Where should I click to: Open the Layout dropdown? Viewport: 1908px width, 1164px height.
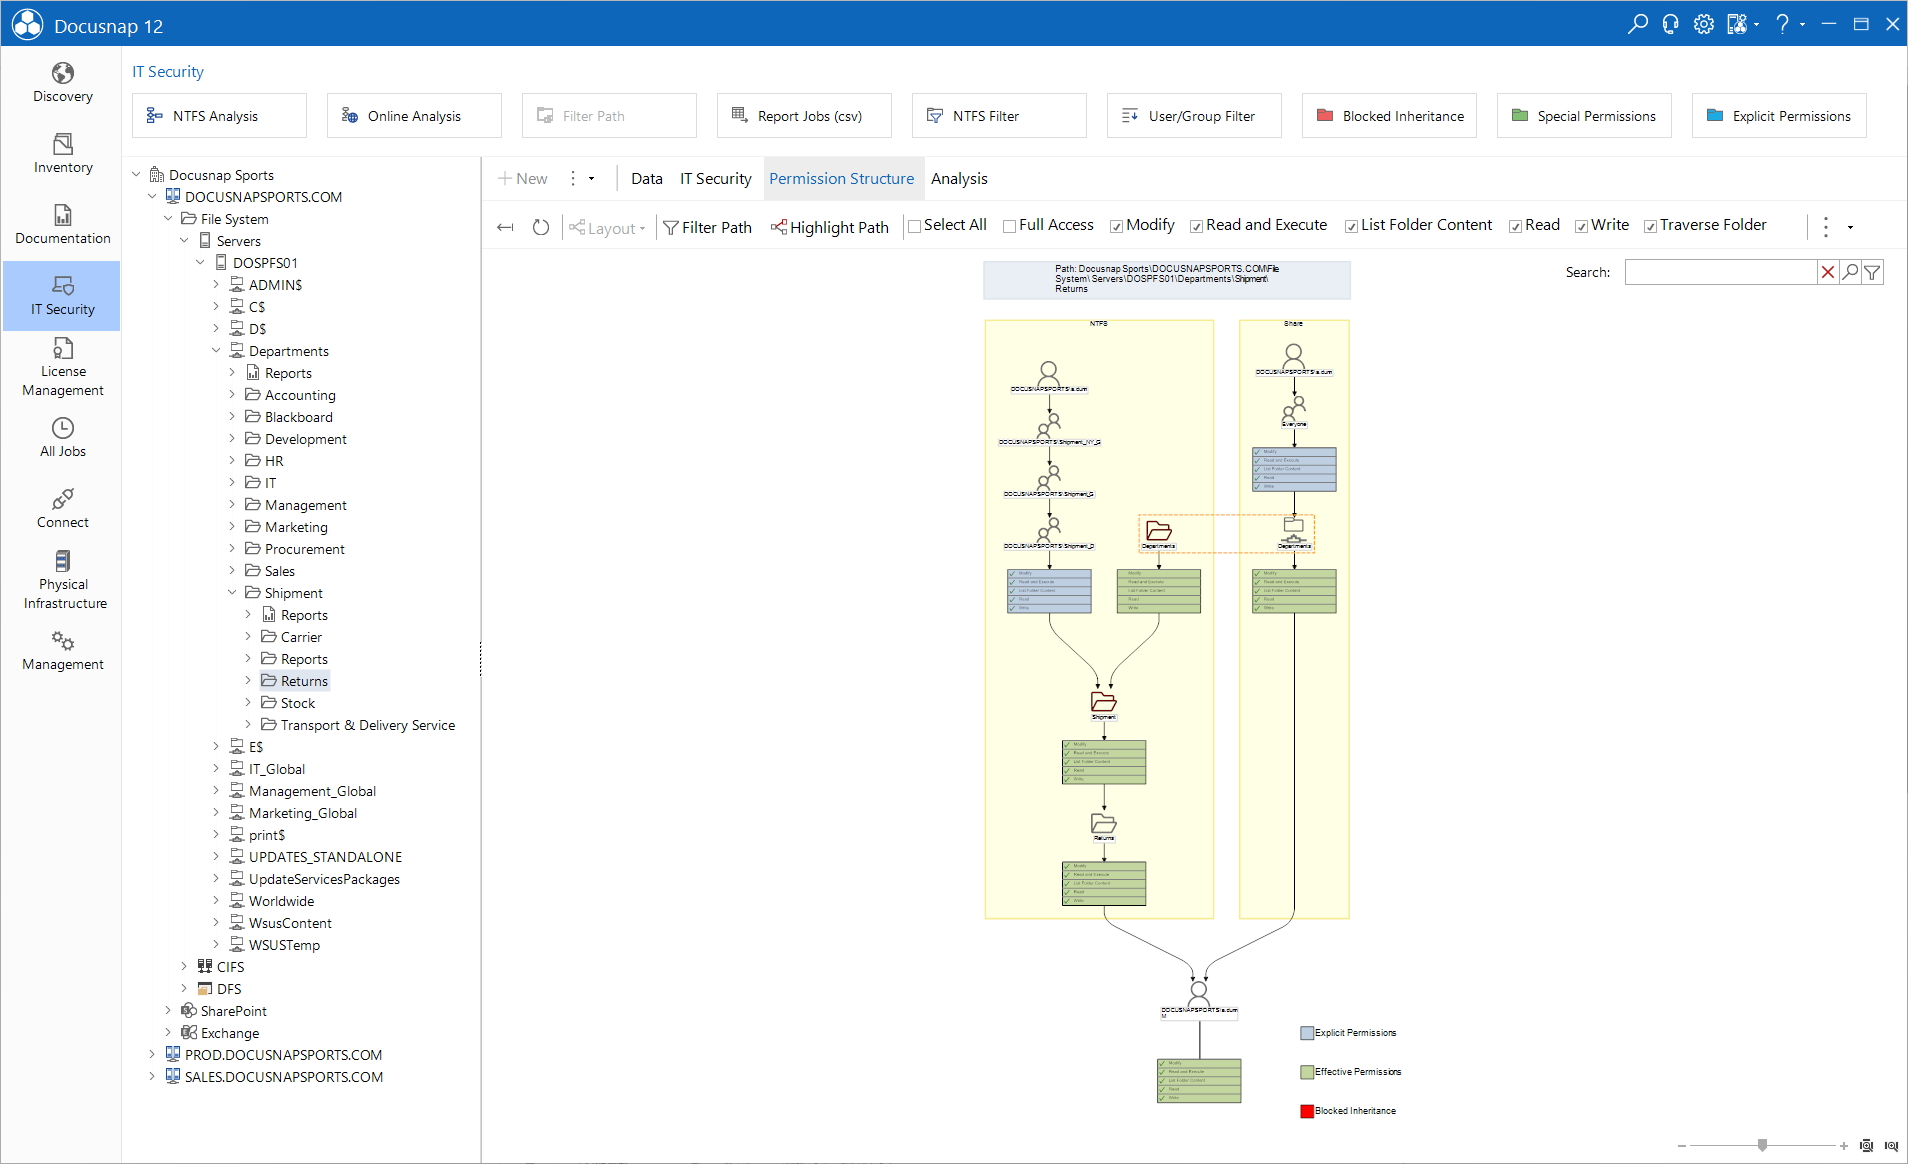pyautogui.click(x=607, y=228)
